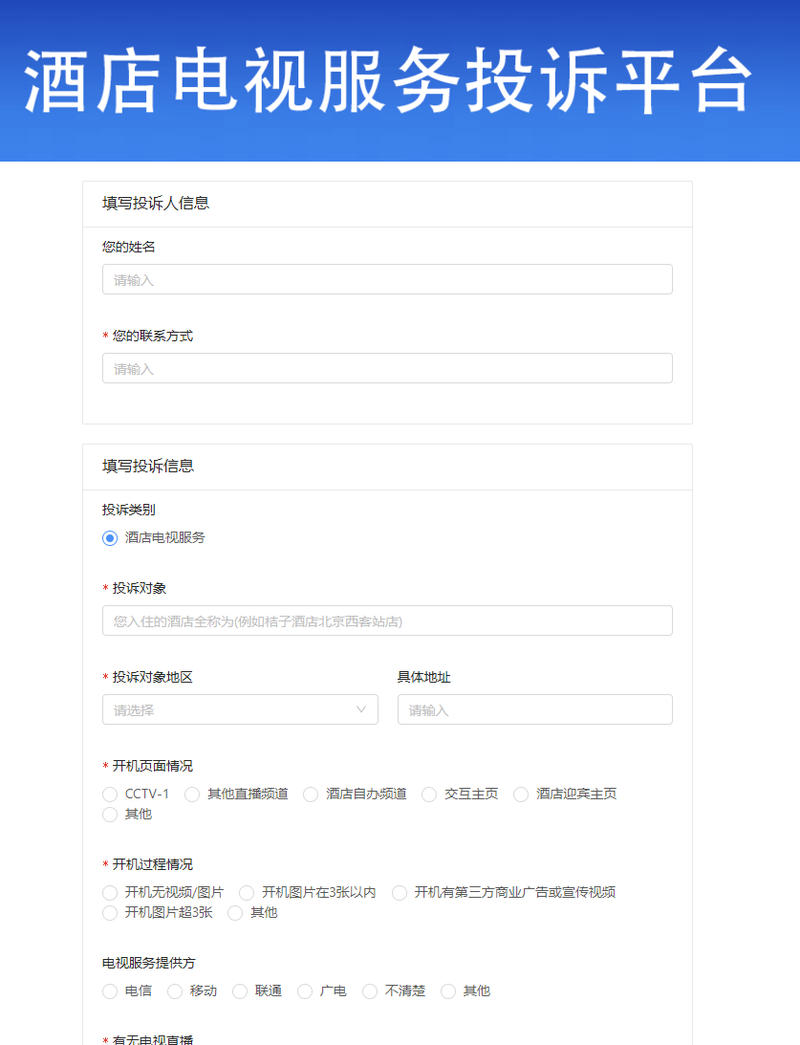Image resolution: width=800 pixels, height=1045 pixels.
Task: Select 酒店迎宾主页 radio button
Action: coord(521,794)
